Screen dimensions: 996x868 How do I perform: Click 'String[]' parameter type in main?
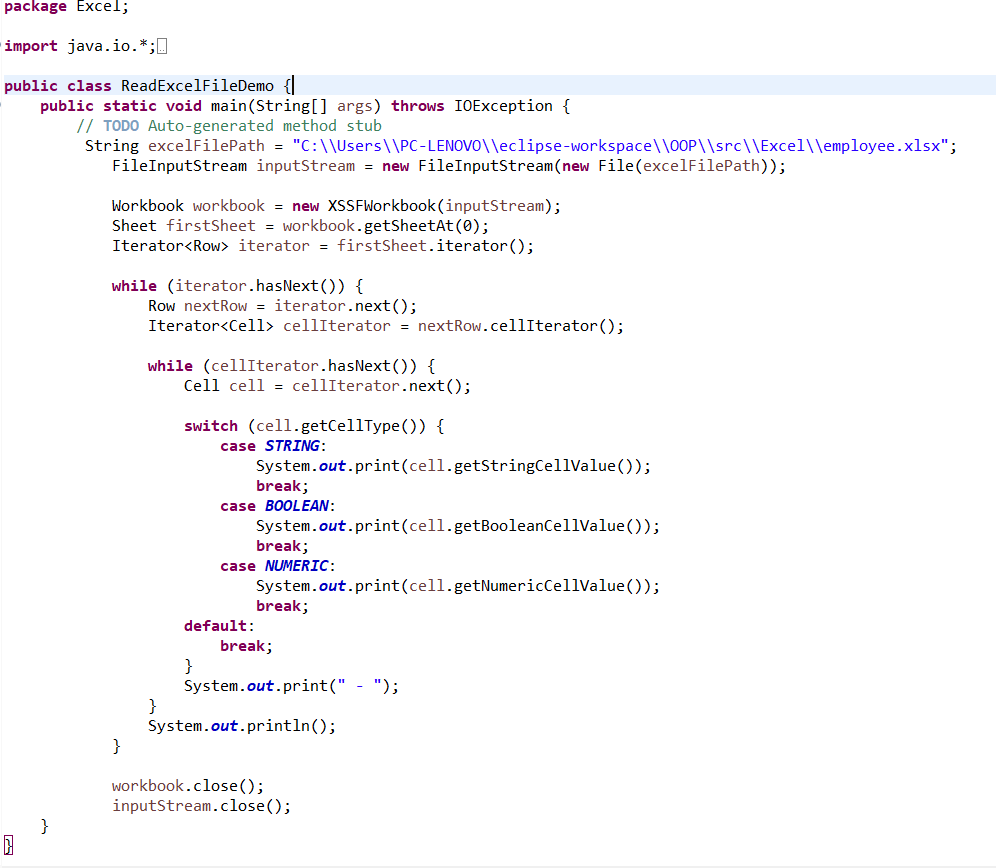292,106
